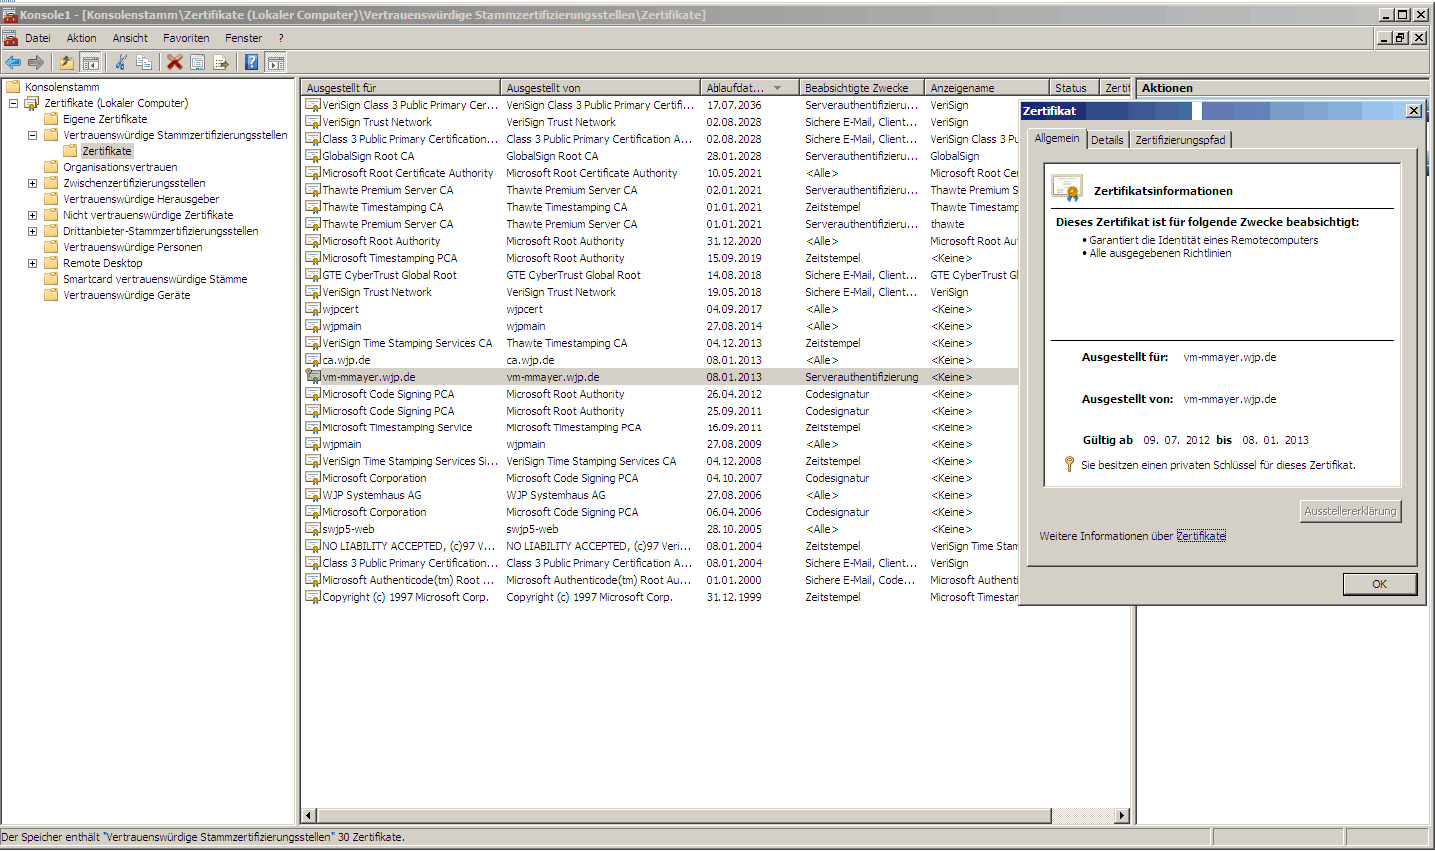Toggle the show/hide console tree icon
1435x851 pixels.
[x=90, y=62]
